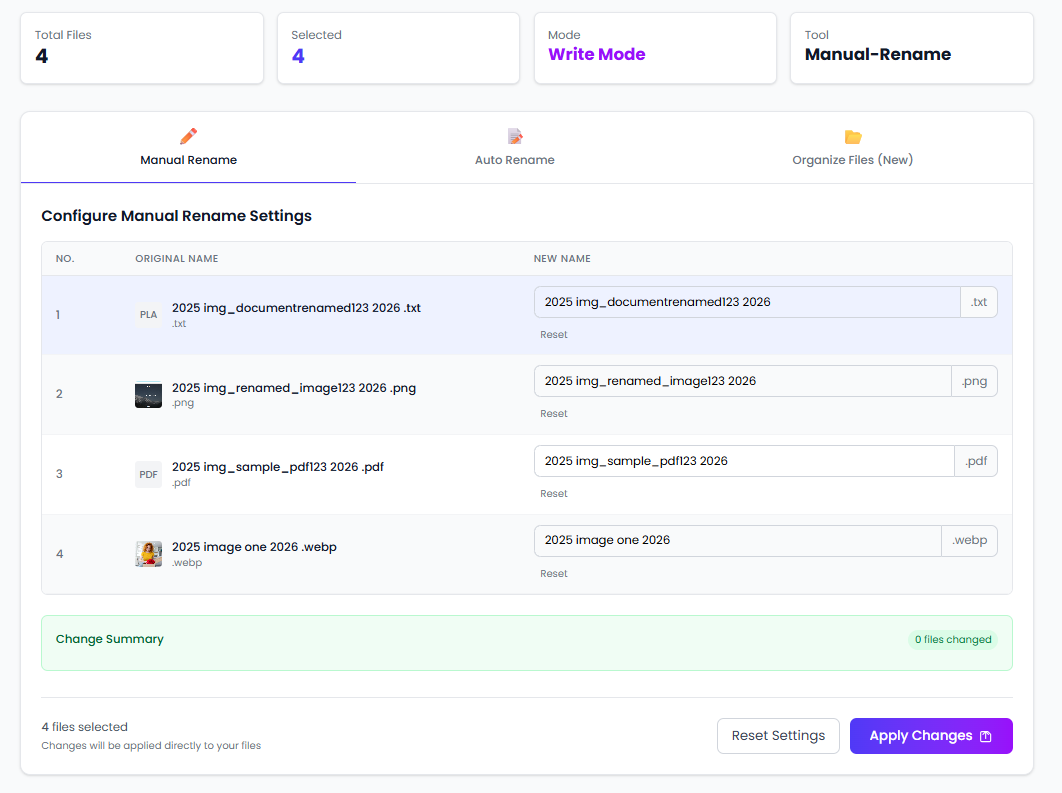This screenshot has height=793, width=1062.
Task: Click the PLA text file icon in row 1
Action: coord(148,314)
